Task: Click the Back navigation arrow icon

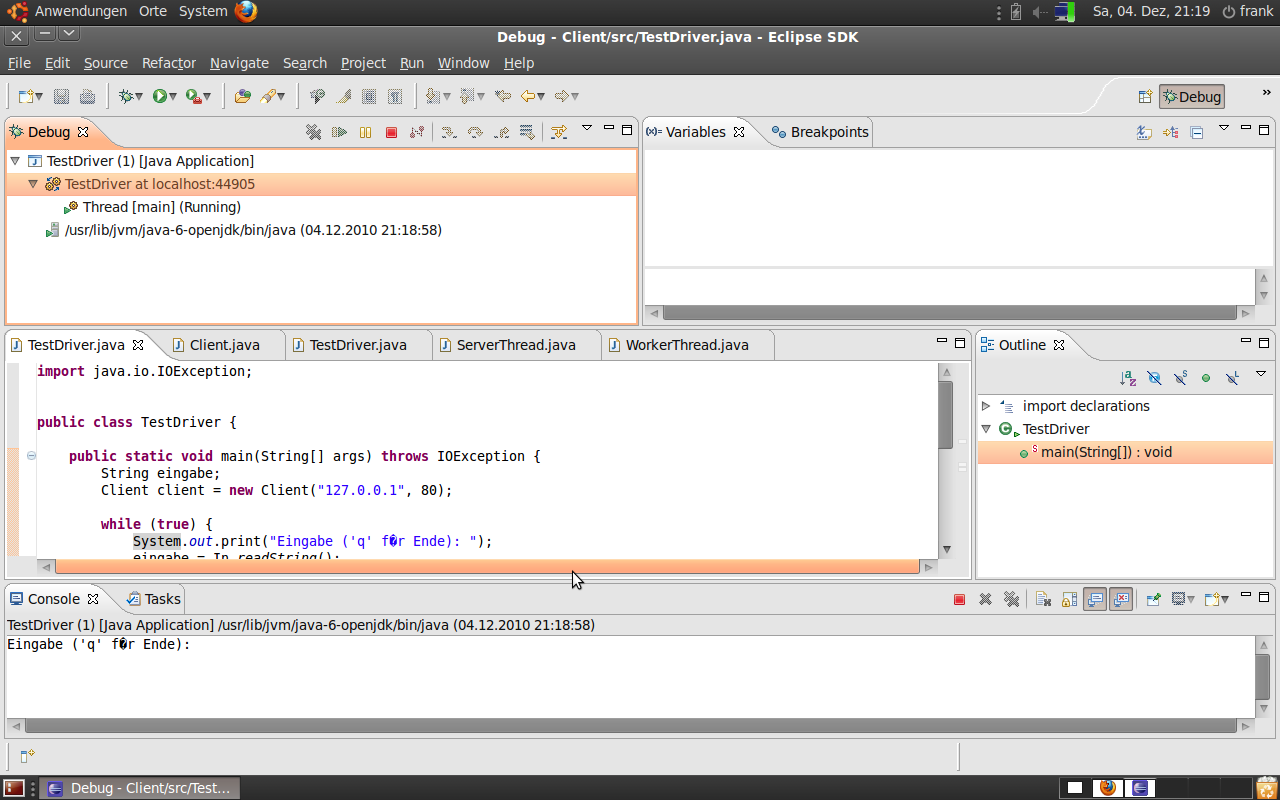Action: click(x=527, y=96)
